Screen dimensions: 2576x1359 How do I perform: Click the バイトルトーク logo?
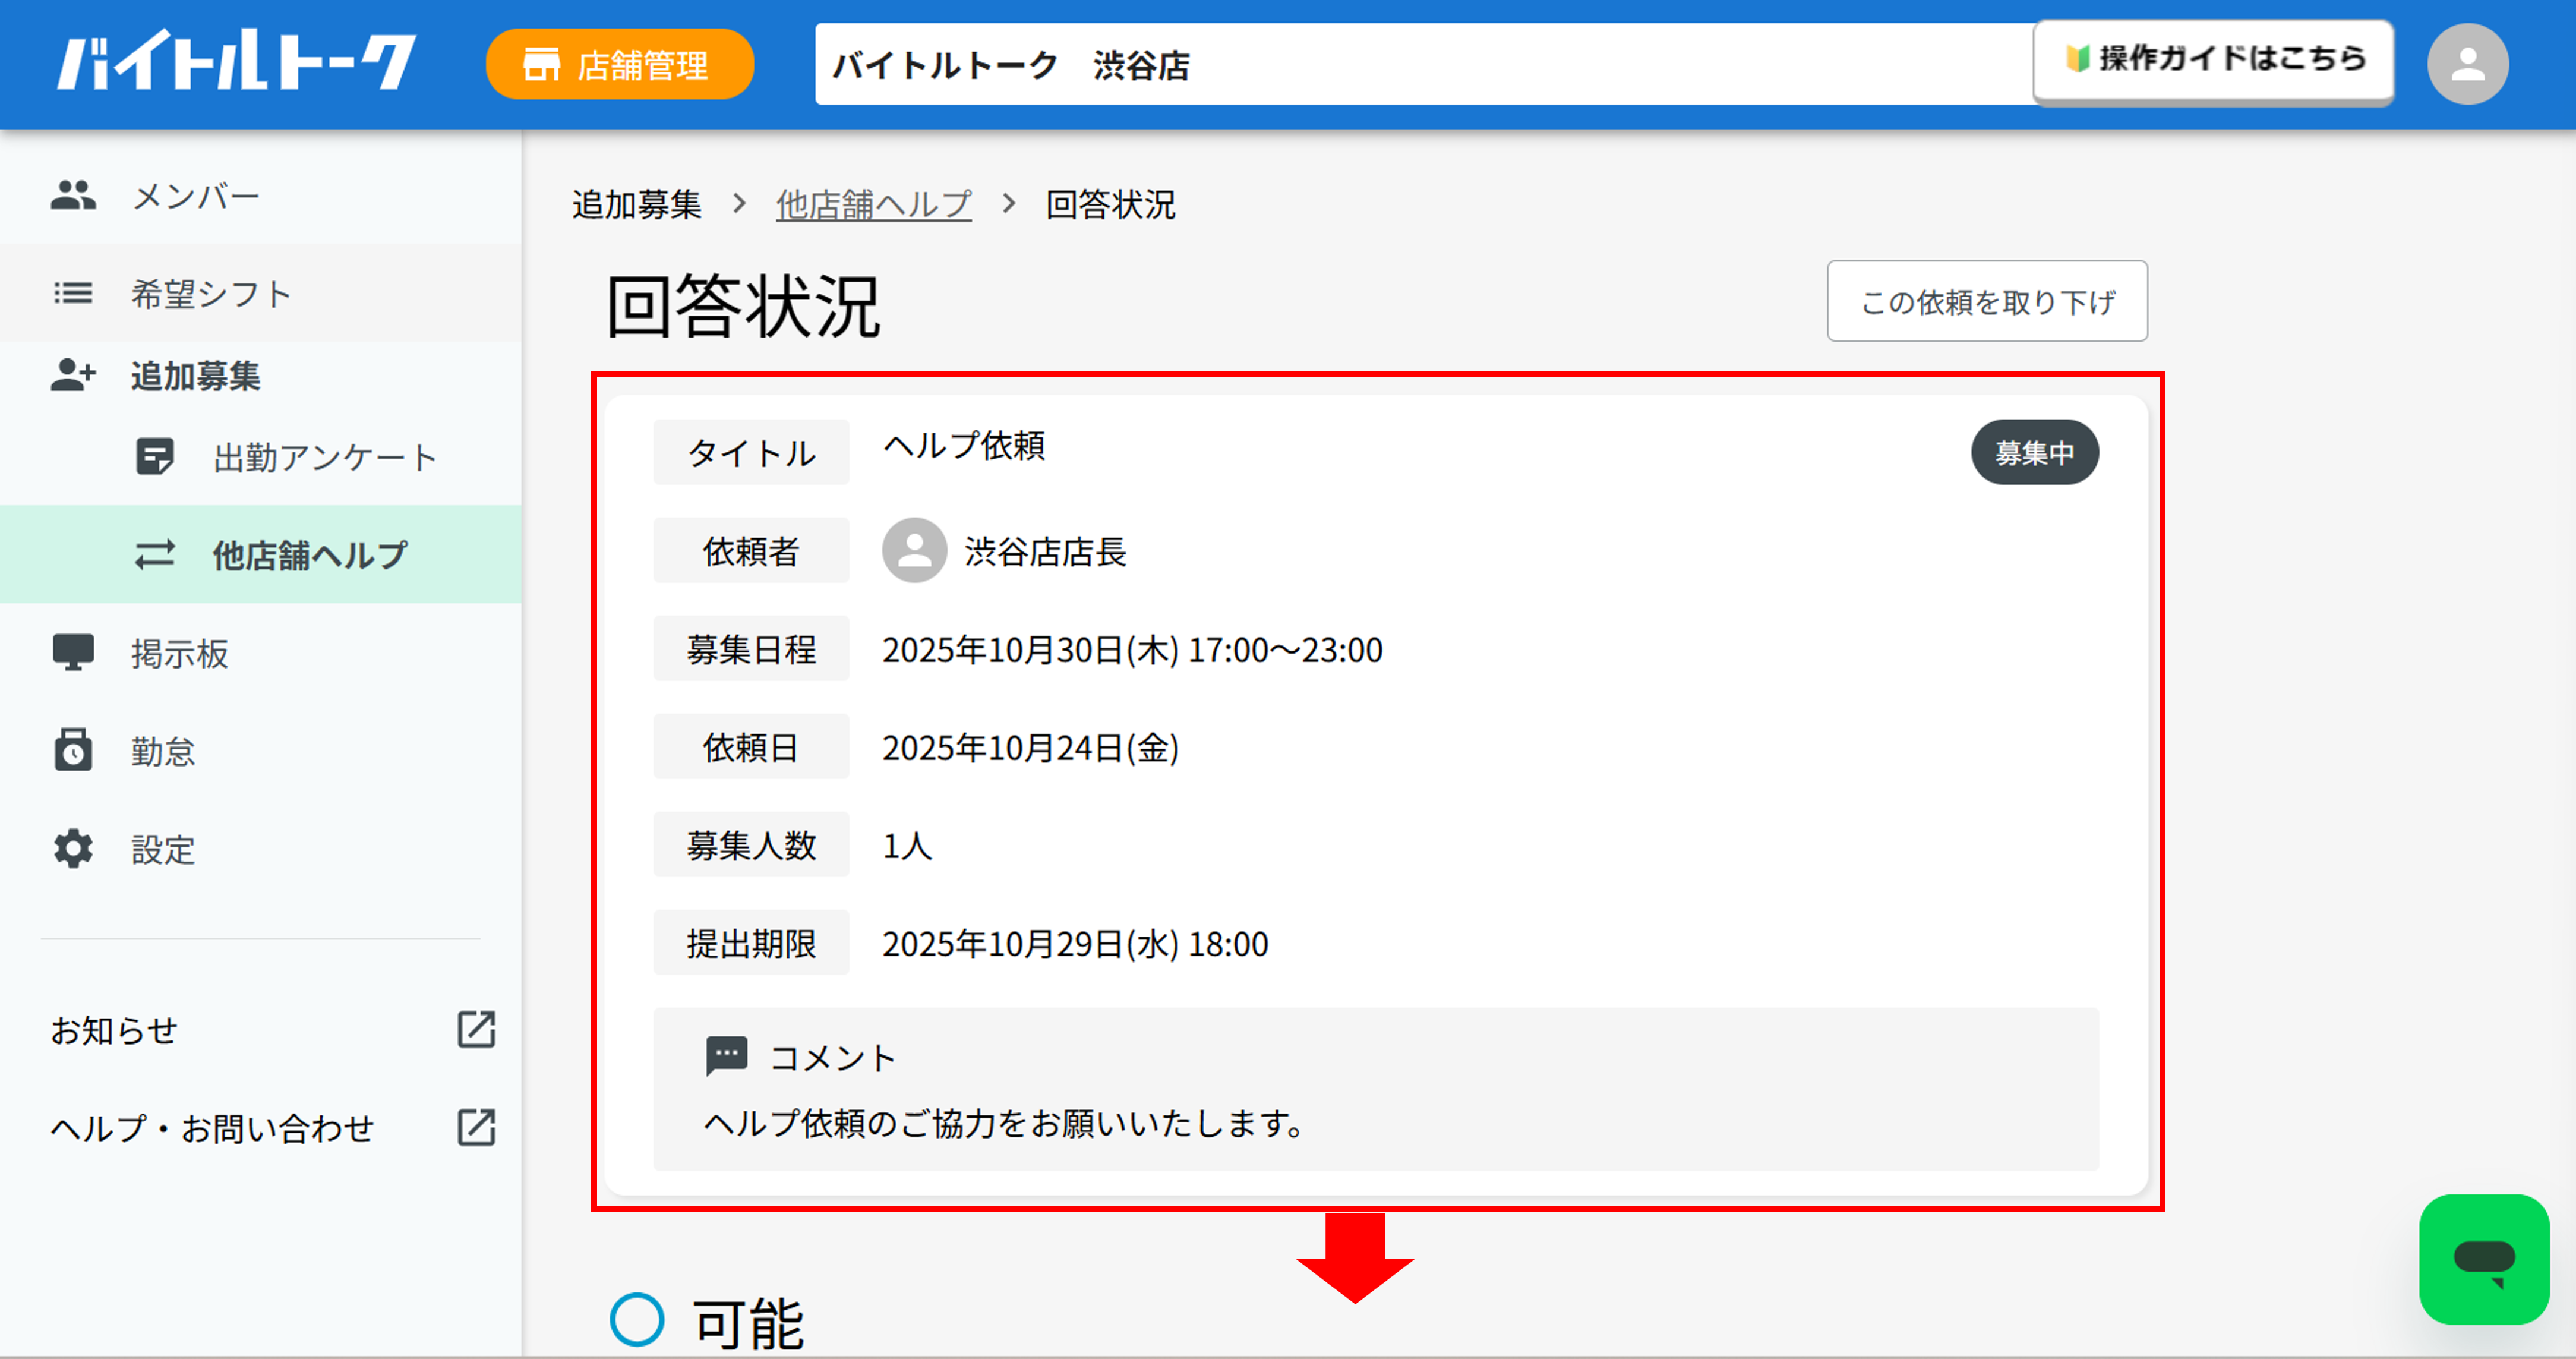point(236,61)
